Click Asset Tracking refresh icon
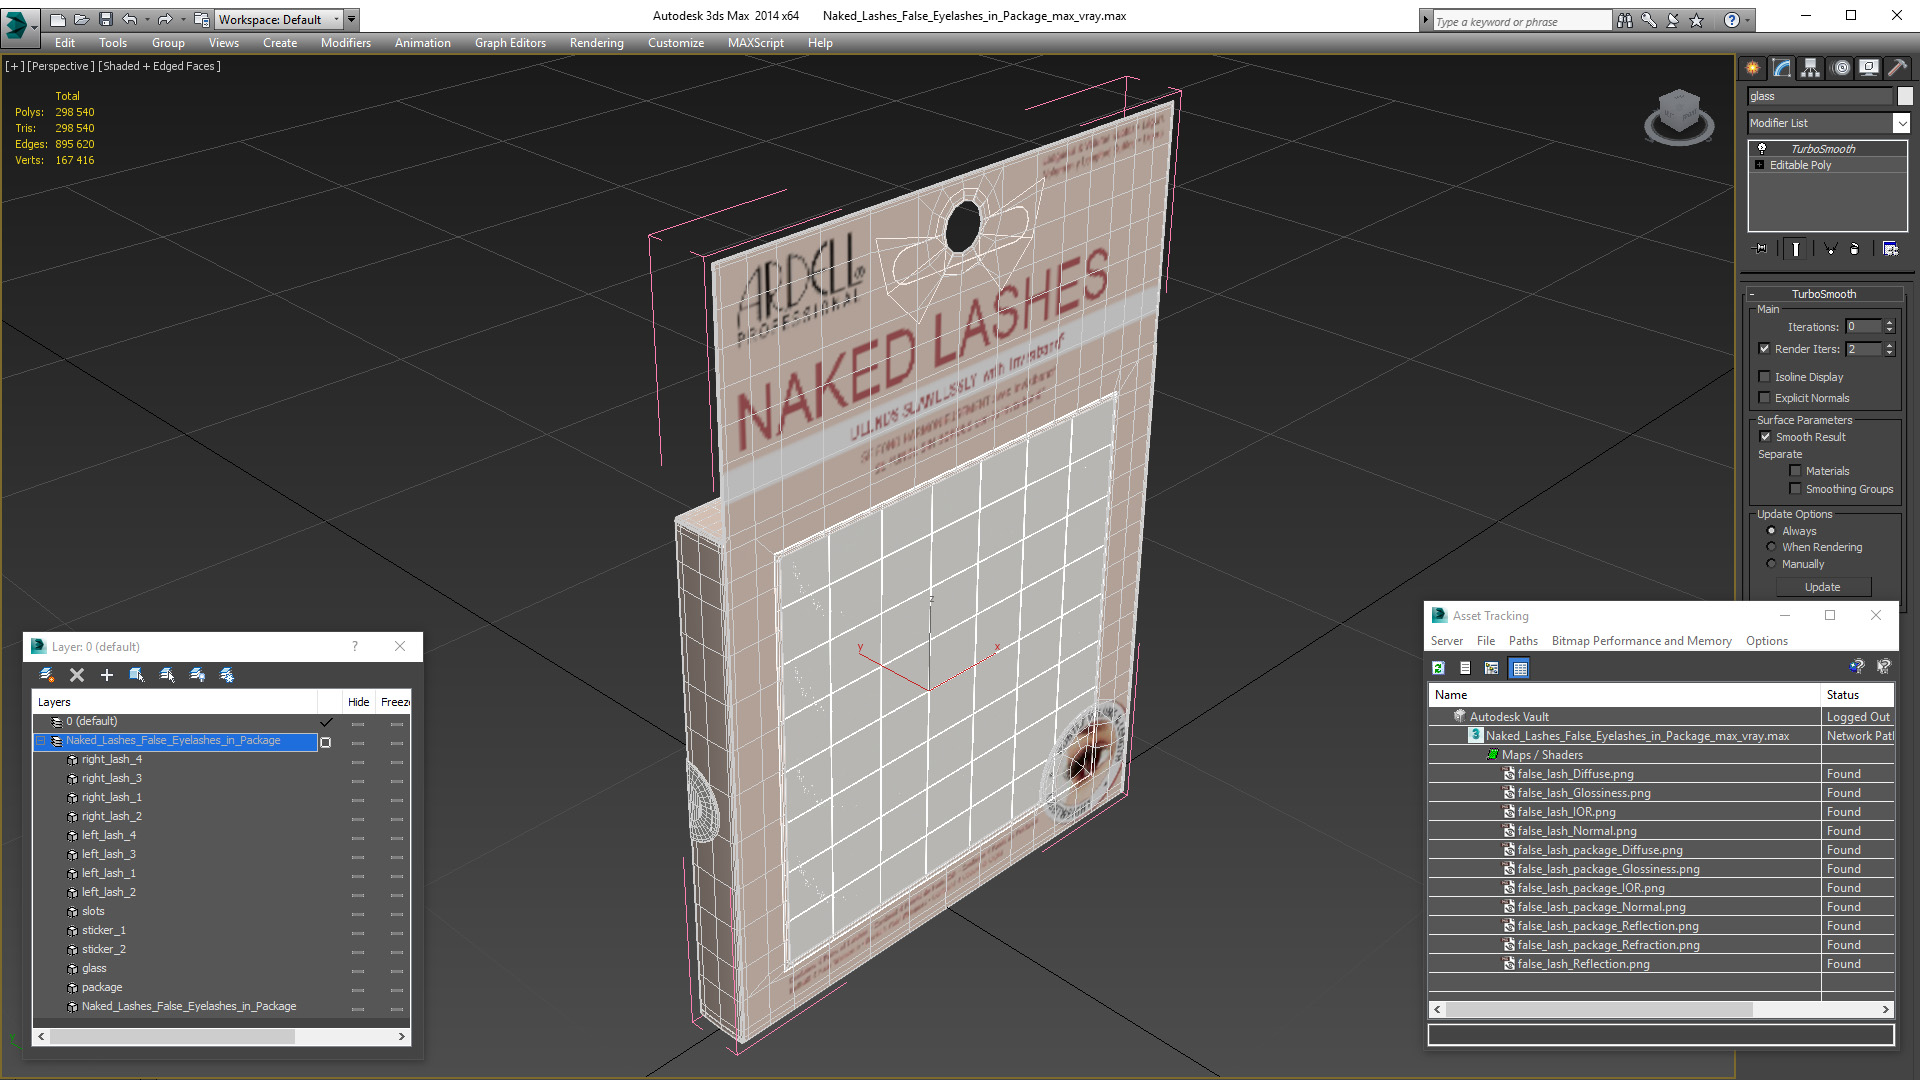This screenshot has width=1920, height=1080. point(1438,668)
